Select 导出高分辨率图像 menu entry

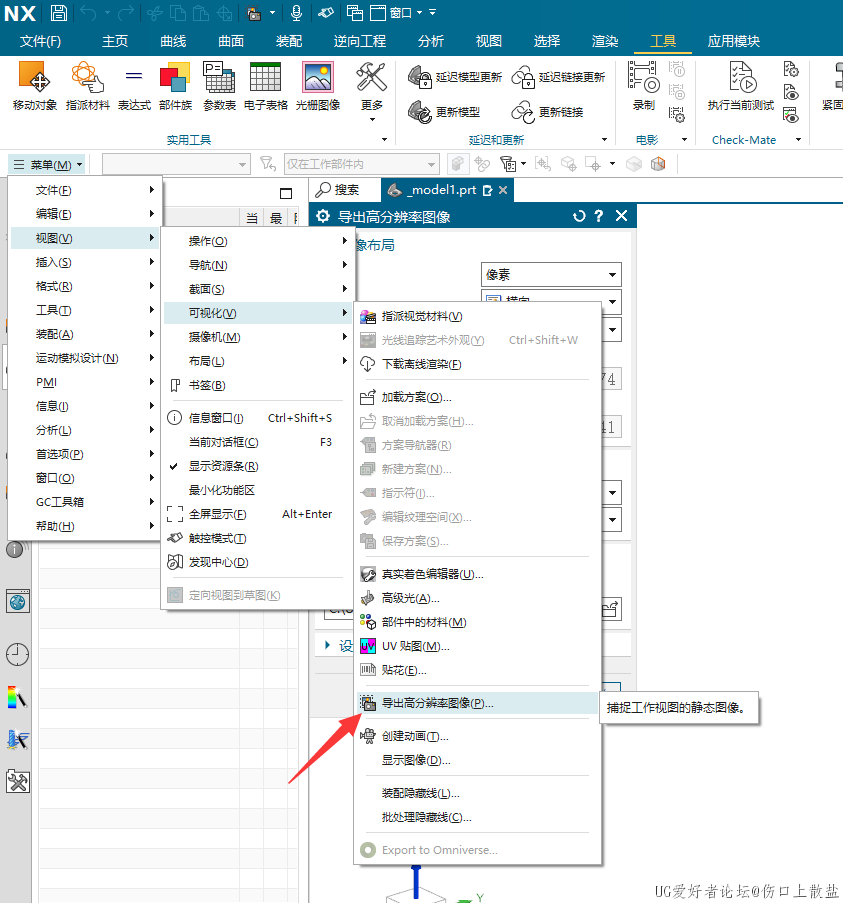tap(437, 703)
